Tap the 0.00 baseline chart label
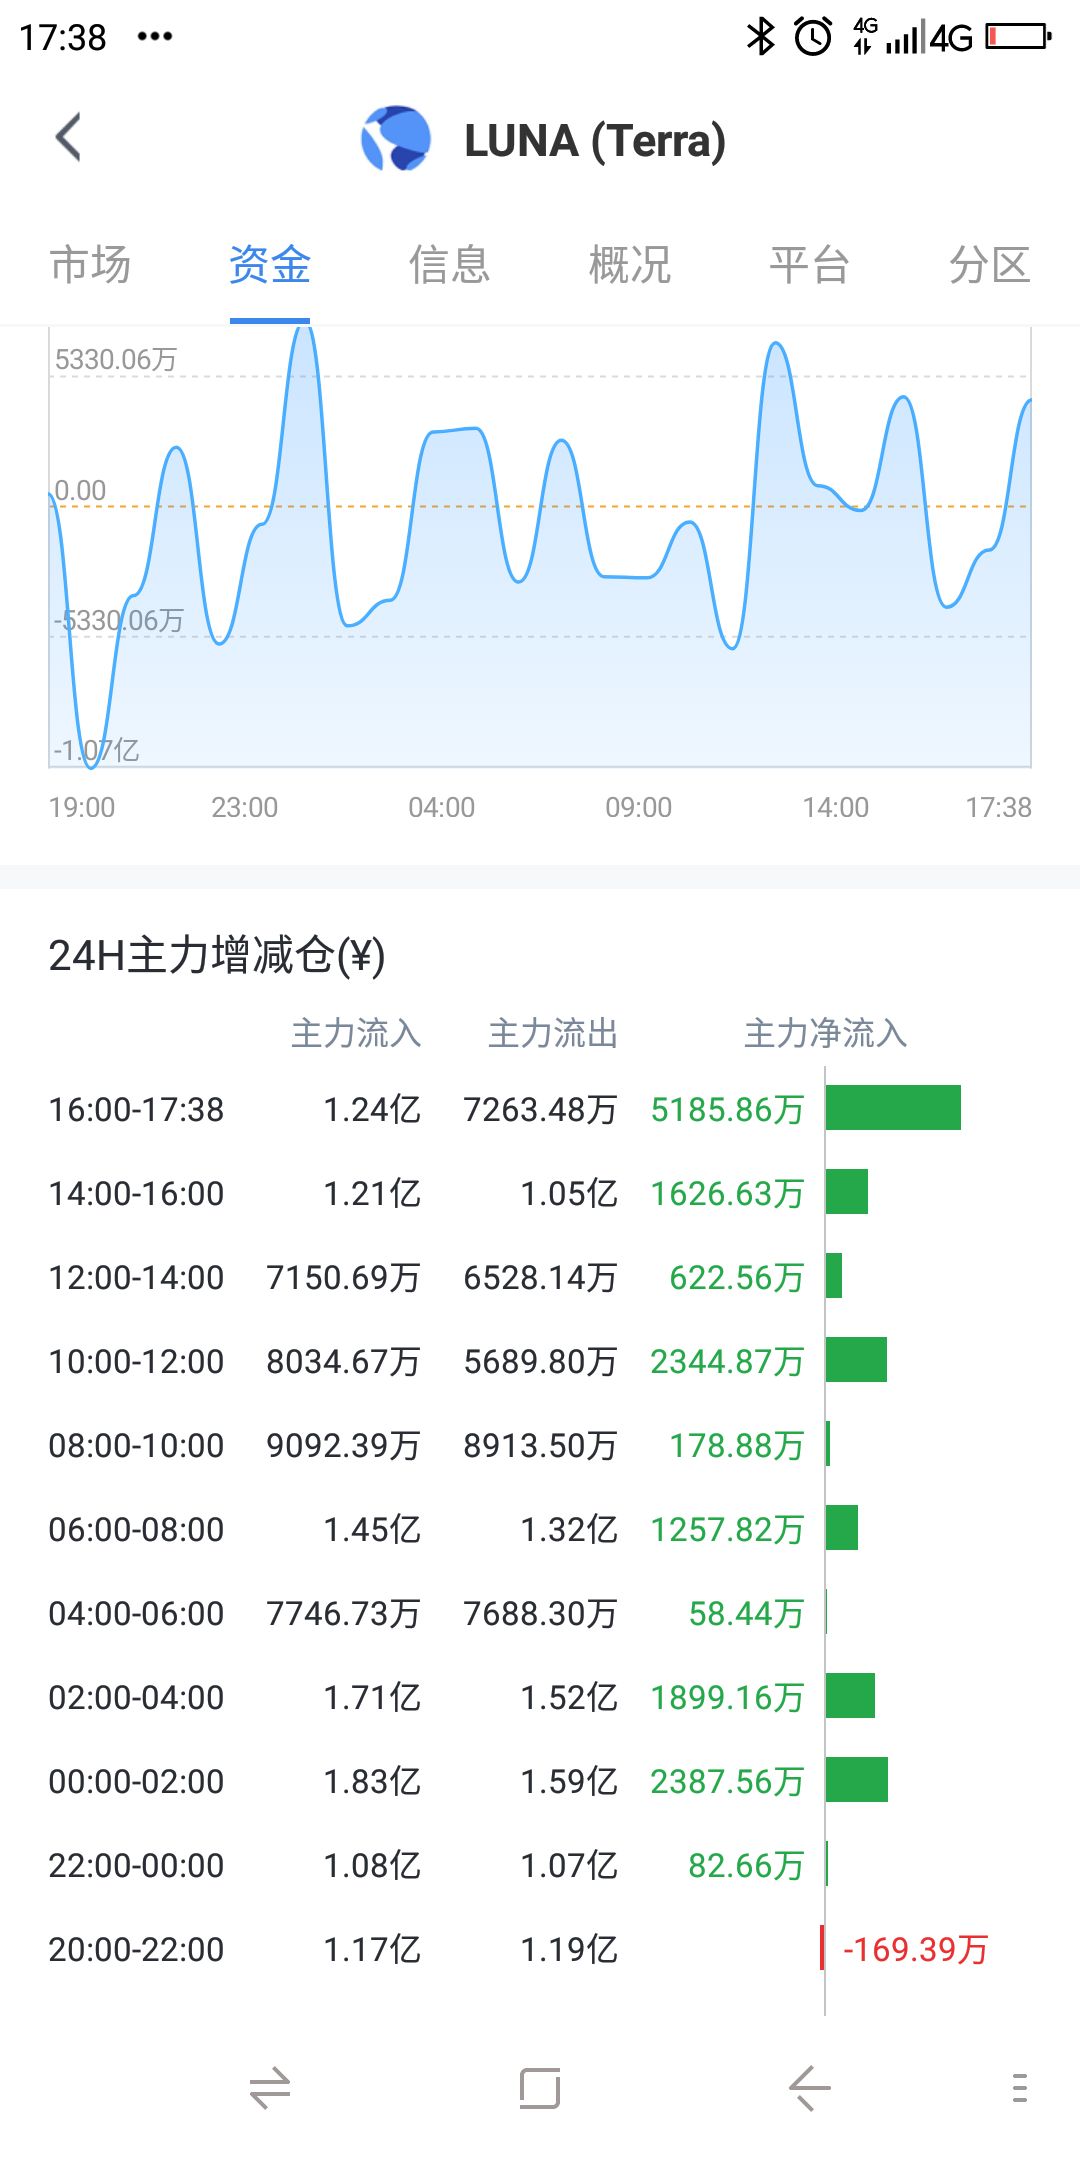Screen dimensions: 1080x2160 (80, 490)
